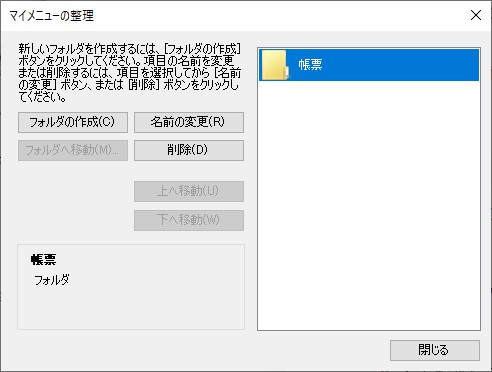This screenshot has width=492, height=372.
Task: Click the フォルダの作成(C) button
Action: (x=73, y=122)
